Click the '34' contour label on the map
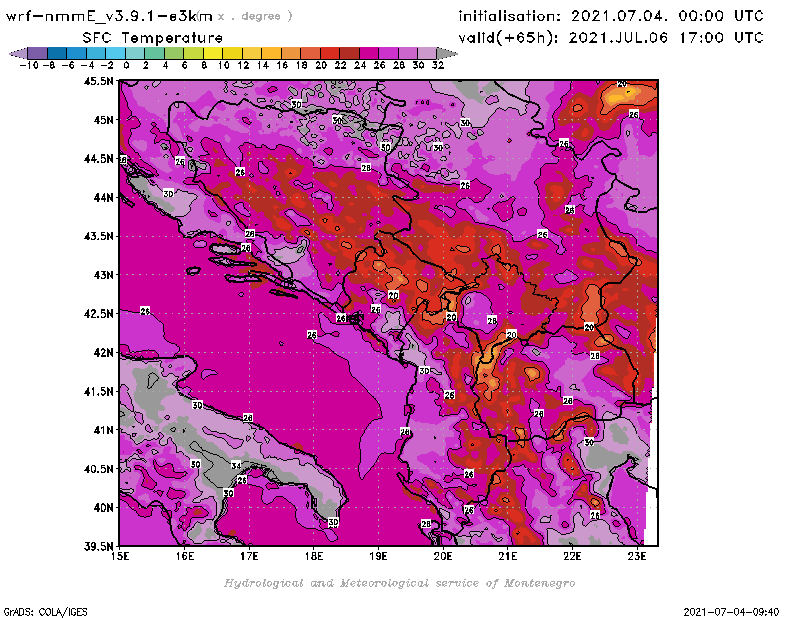 tap(236, 465)
